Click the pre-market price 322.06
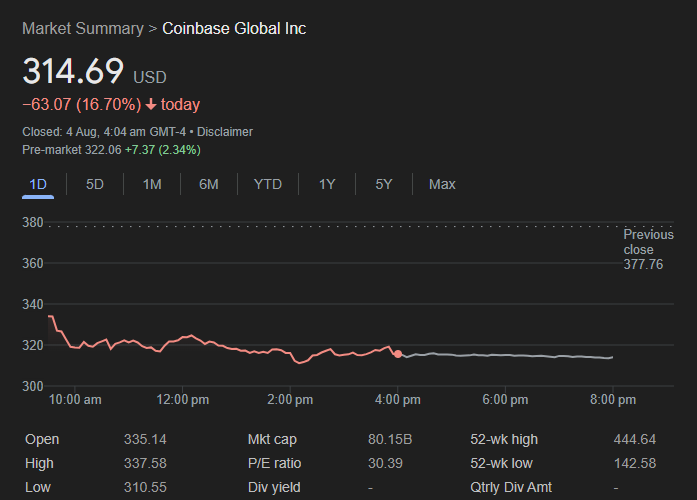 (x=103, y=150)
